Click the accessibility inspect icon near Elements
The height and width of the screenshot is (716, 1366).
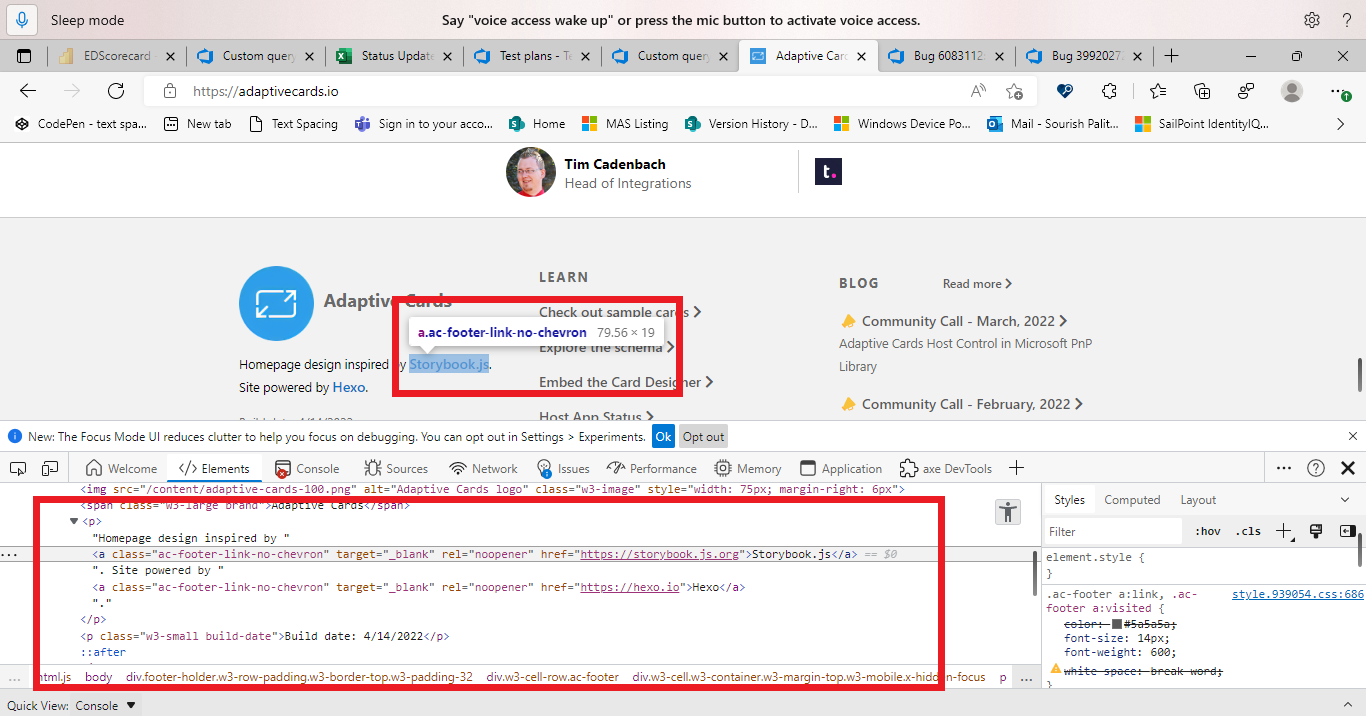pos(1008,512)
